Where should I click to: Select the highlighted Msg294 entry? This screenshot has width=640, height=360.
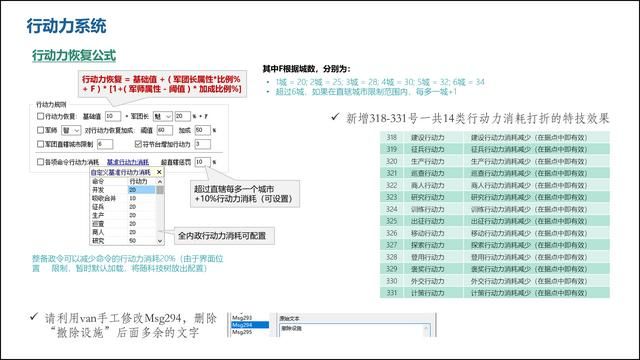pos(250,325)
